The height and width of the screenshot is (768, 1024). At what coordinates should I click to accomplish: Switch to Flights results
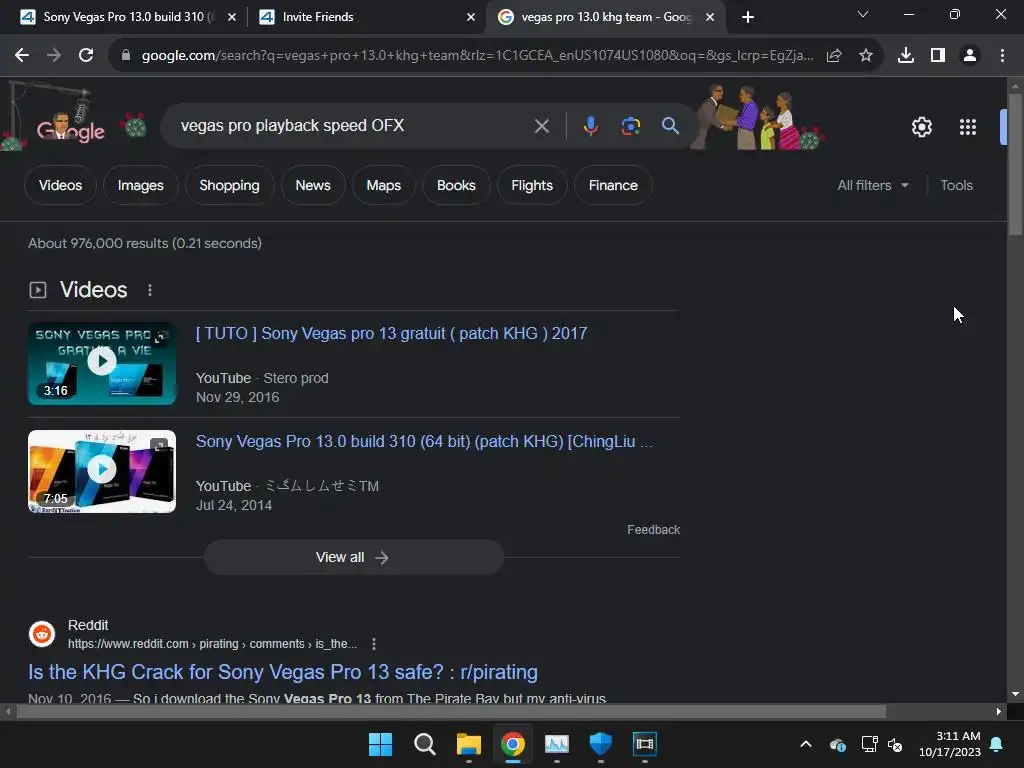coord(532,185)
